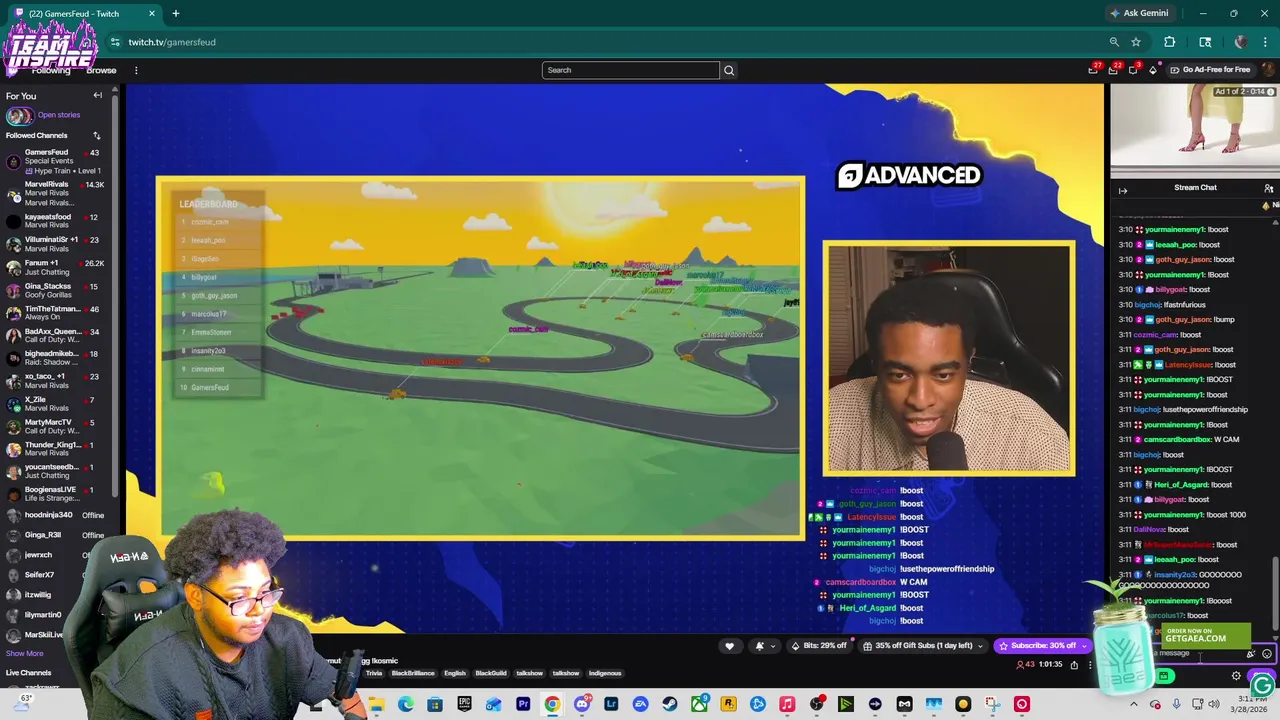Bookmark this page with star icon
The width and height of the screenshot is (1280, 720).
pyautogui.click(x=1136, y=42)
